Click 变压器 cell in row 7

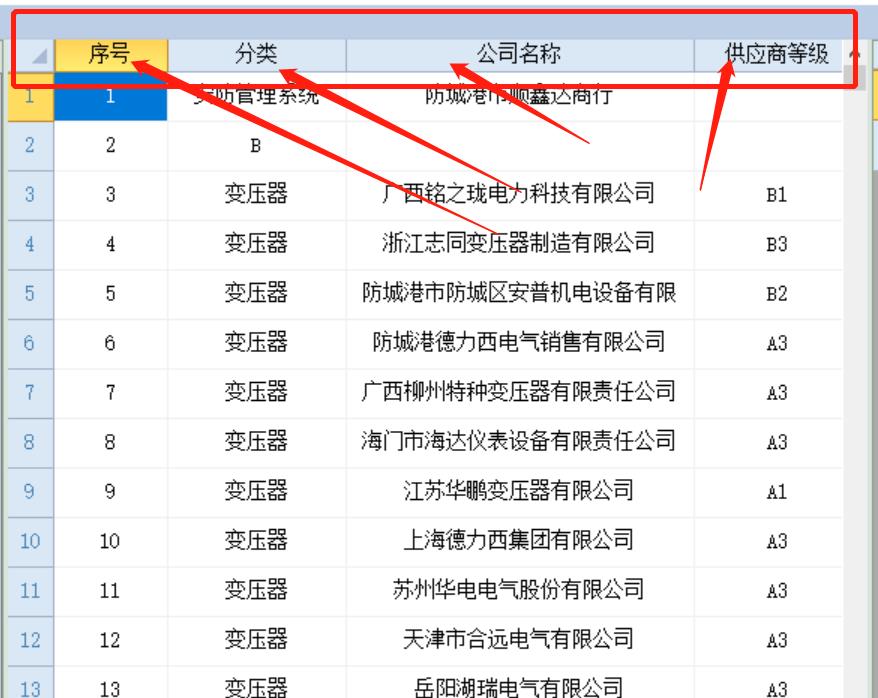tap(256, 392)
